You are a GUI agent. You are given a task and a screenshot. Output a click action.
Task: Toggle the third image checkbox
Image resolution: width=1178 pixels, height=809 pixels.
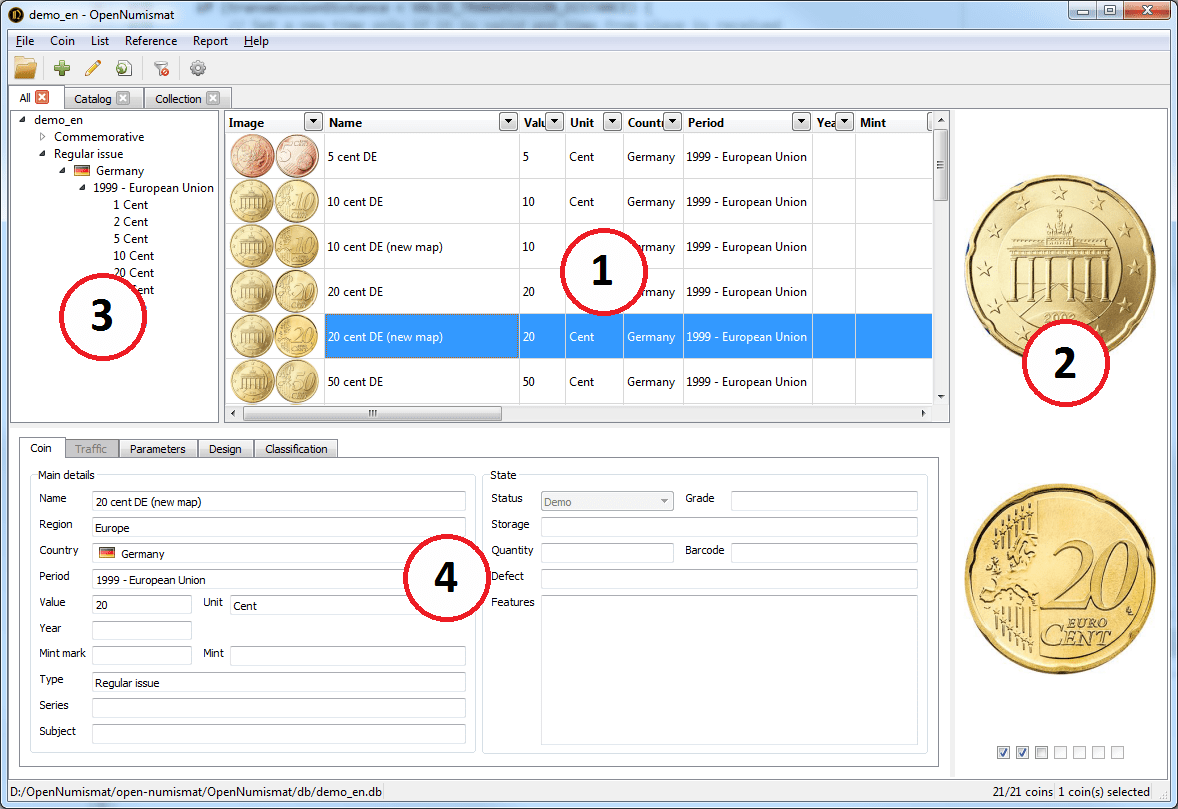(x=1041, y=753)
